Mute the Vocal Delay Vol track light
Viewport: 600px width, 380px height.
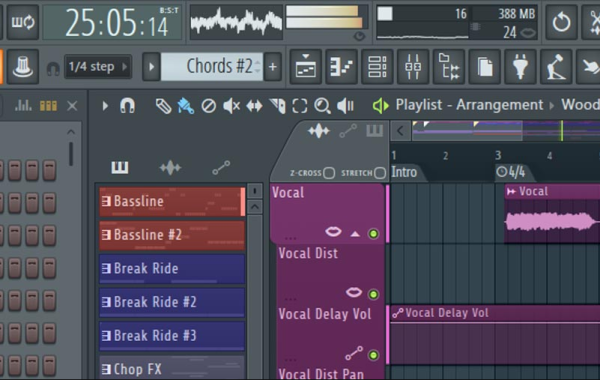click(x=373, y=355)
